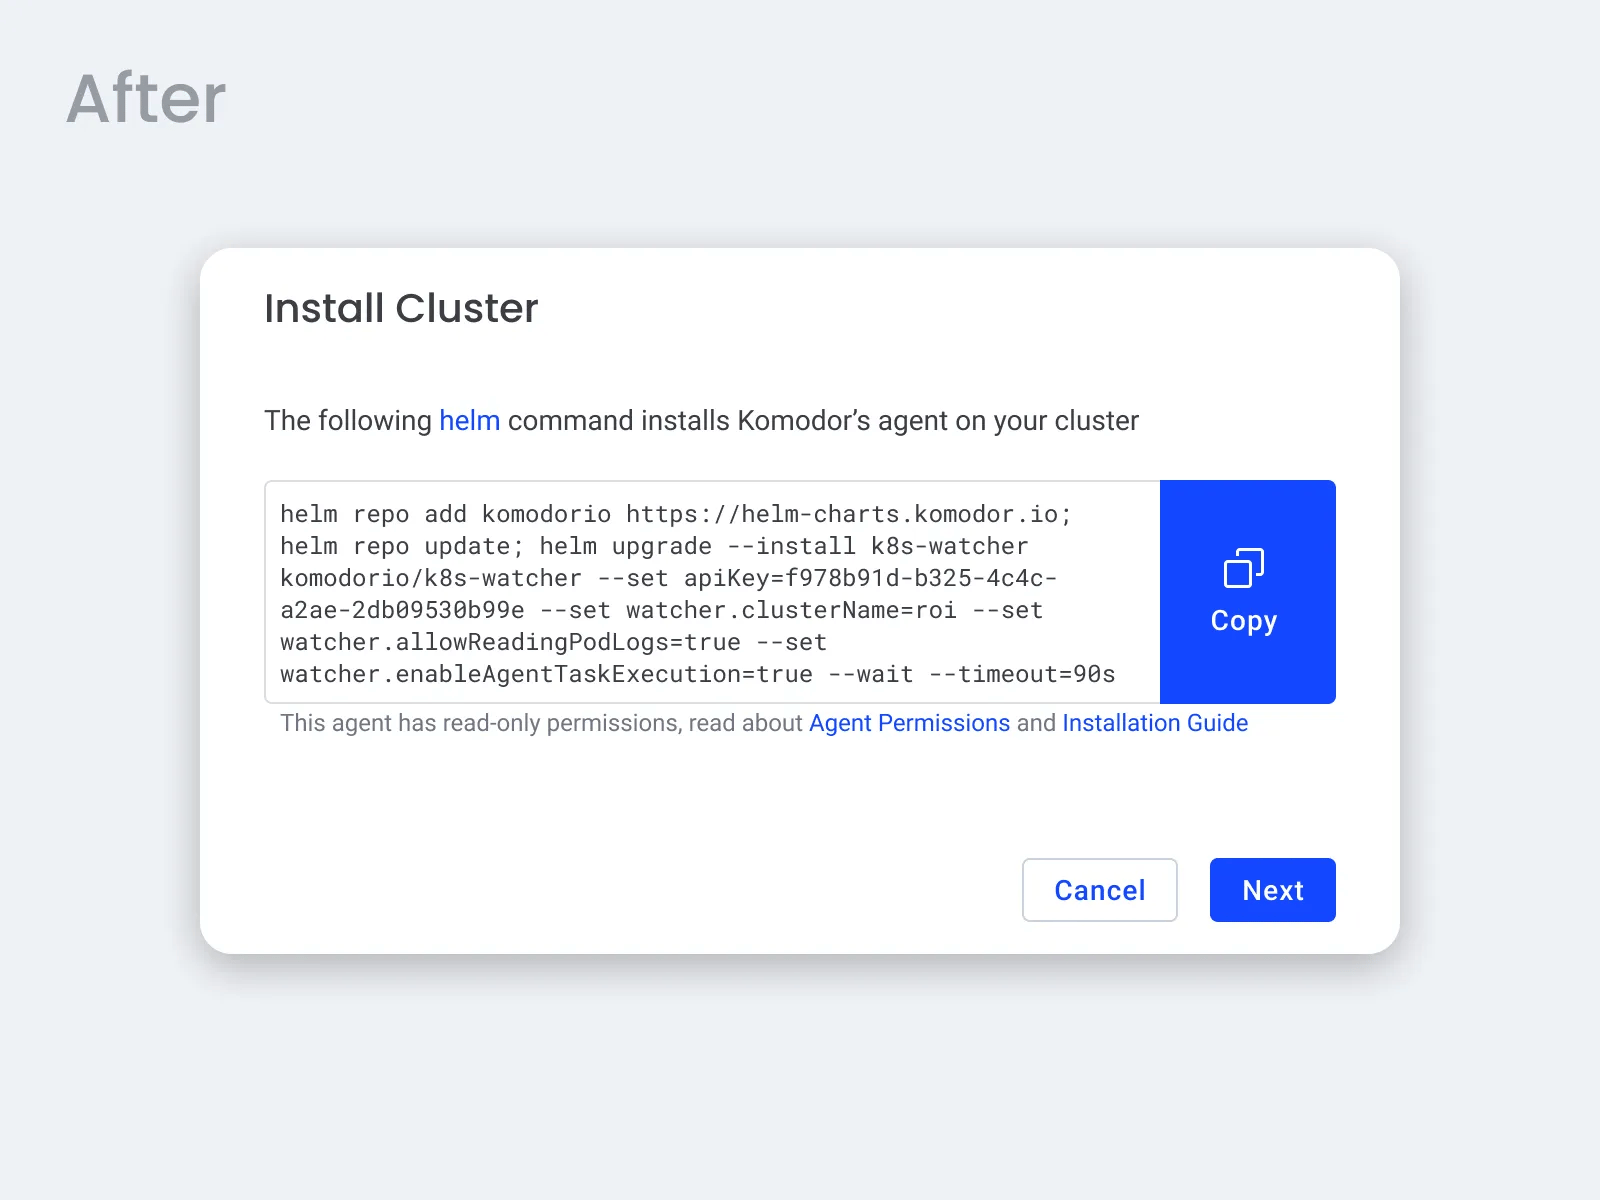This screenshot has width=1600, height=1200.
Task: Open the Agent Permissions link
Action: pyautogui.click(x=909, y=723)
